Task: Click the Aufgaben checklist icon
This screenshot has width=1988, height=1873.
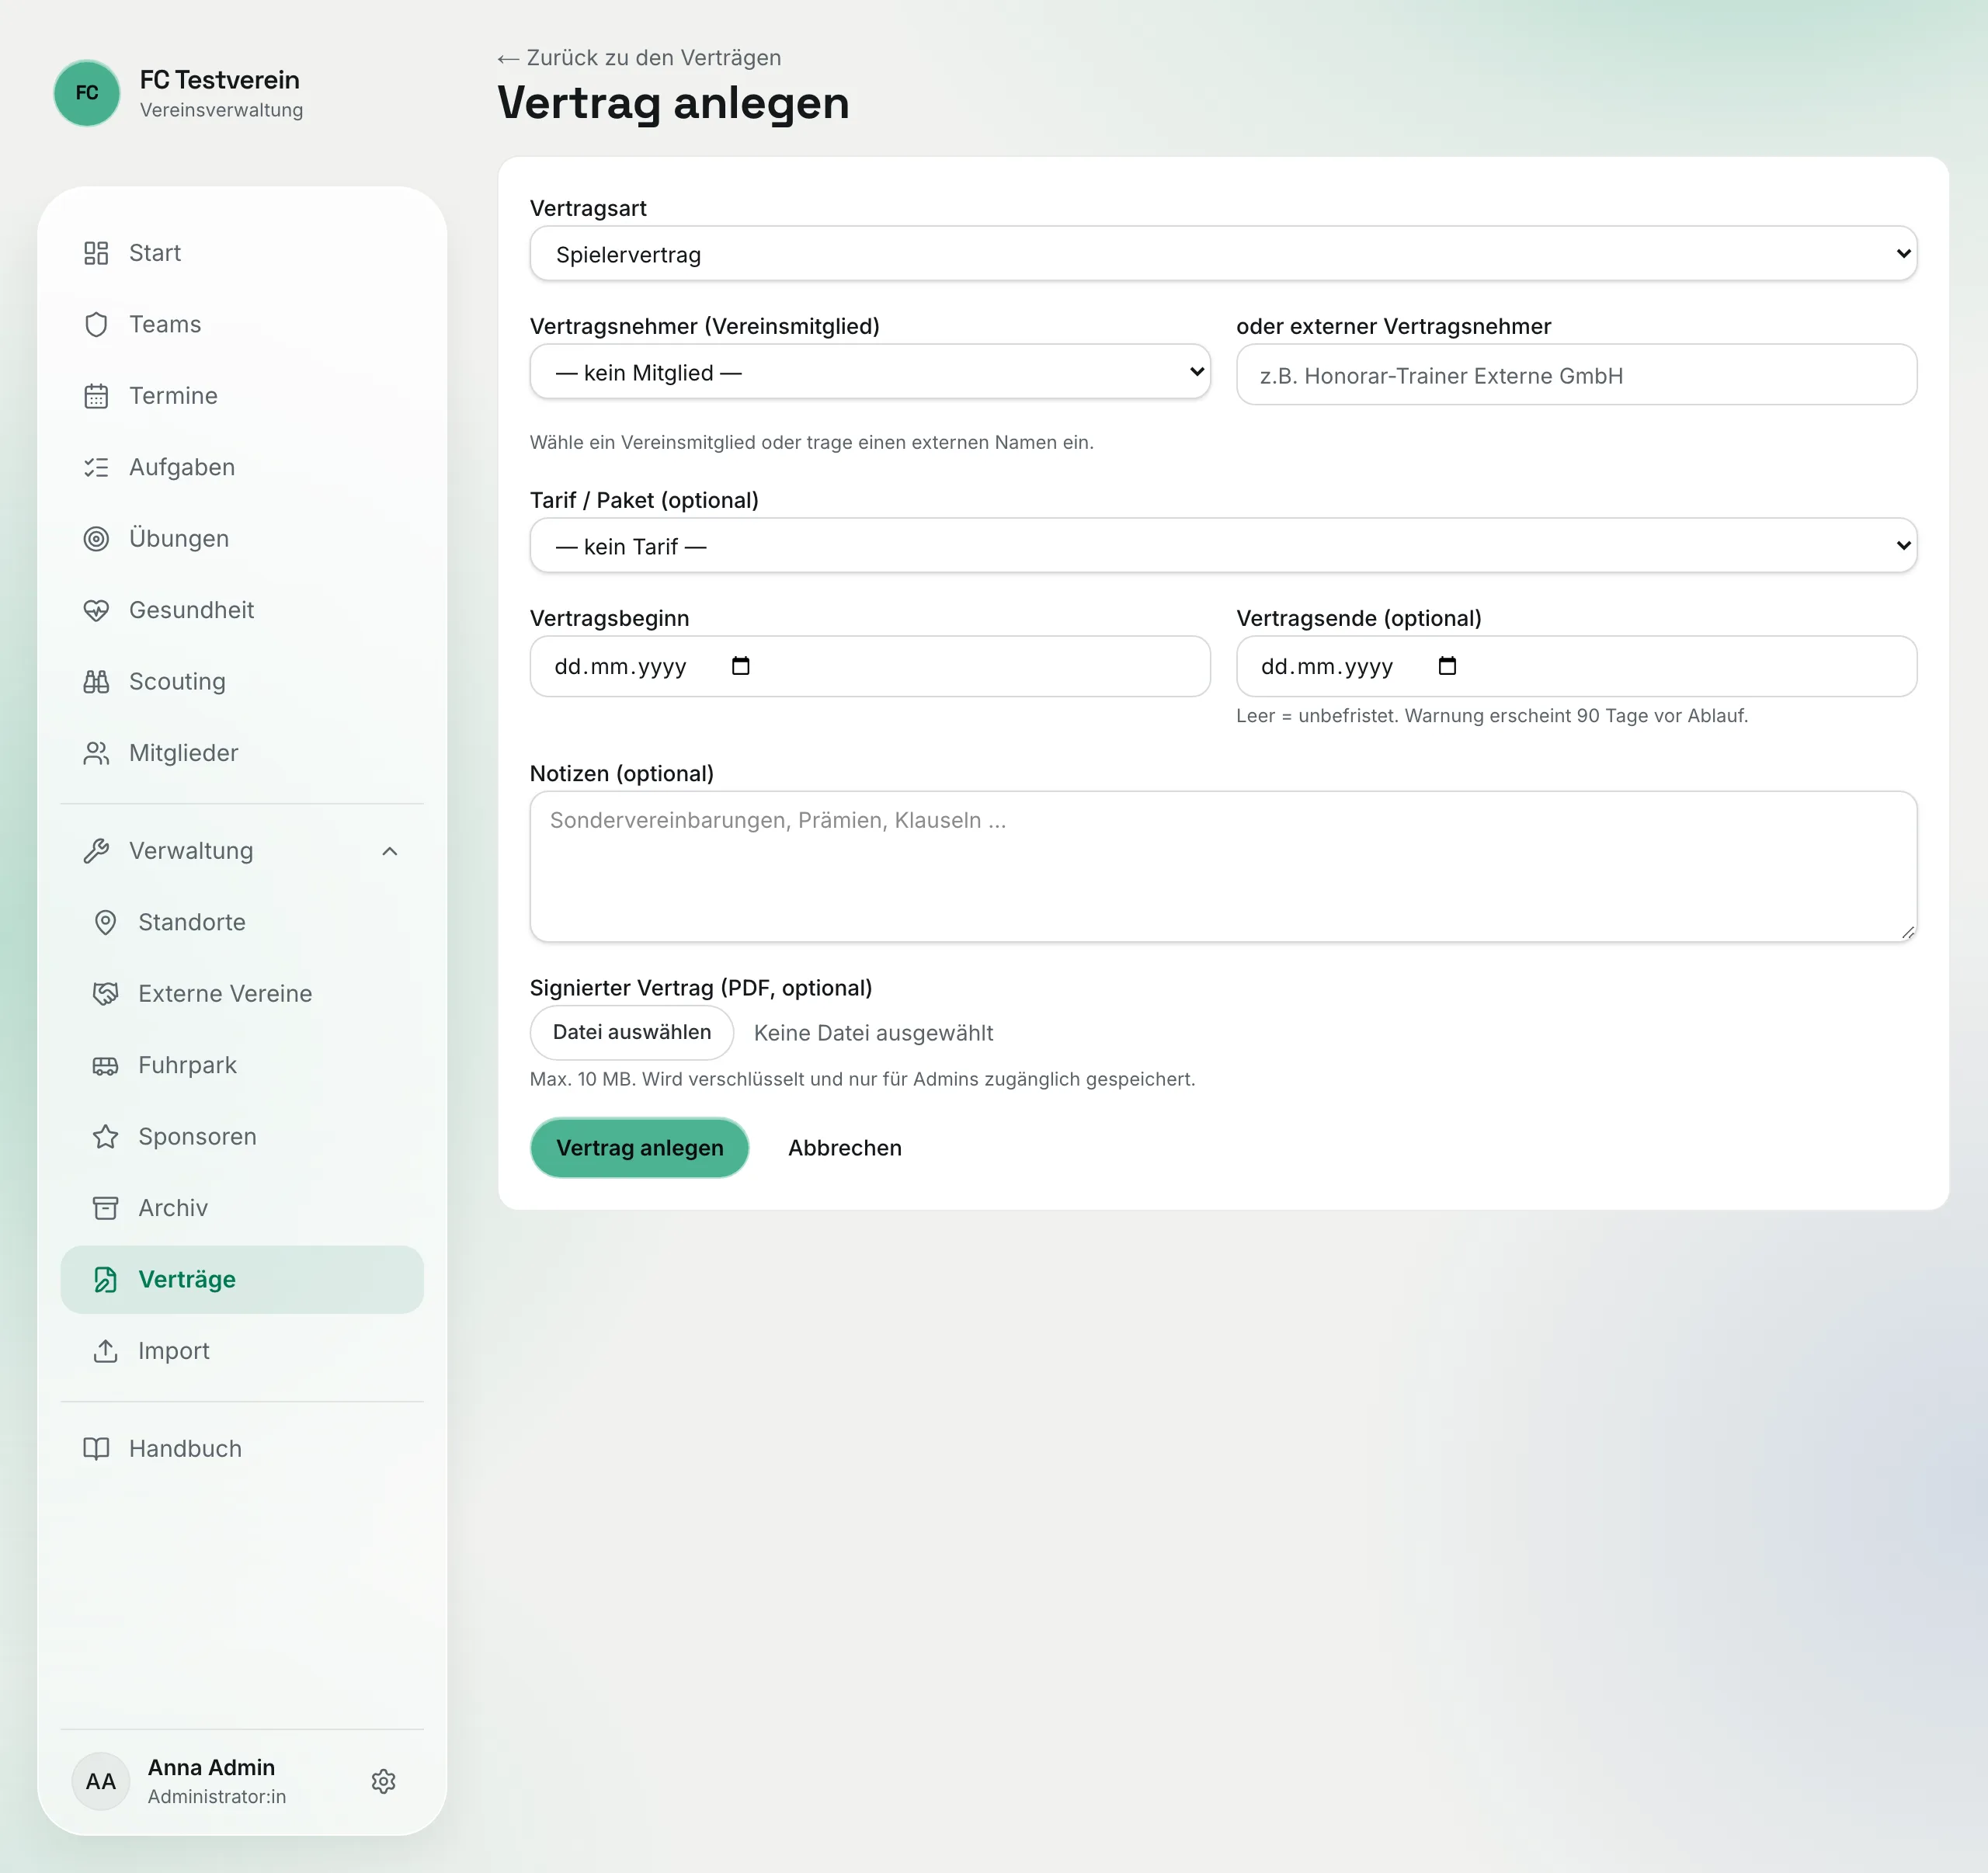Action: [x=96, y=467]
